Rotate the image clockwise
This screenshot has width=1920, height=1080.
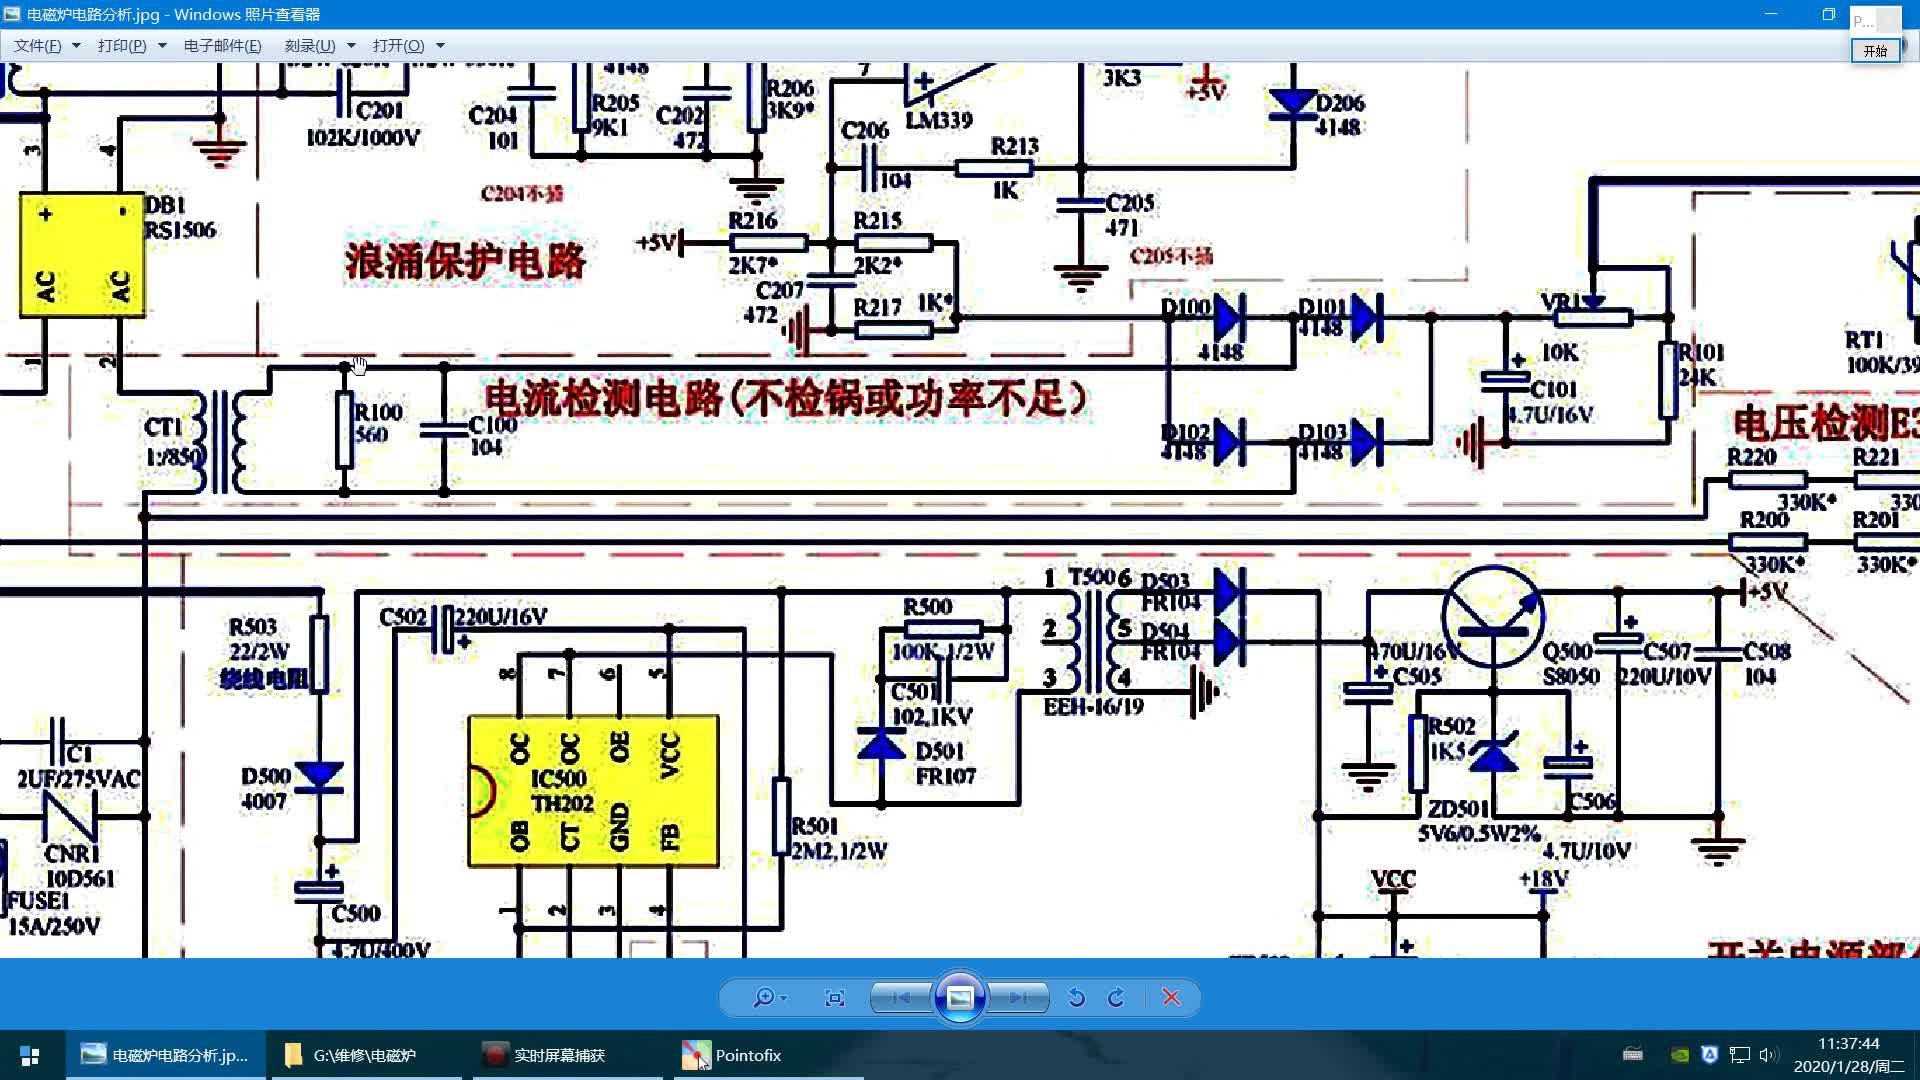click(x=1116, y=997)
